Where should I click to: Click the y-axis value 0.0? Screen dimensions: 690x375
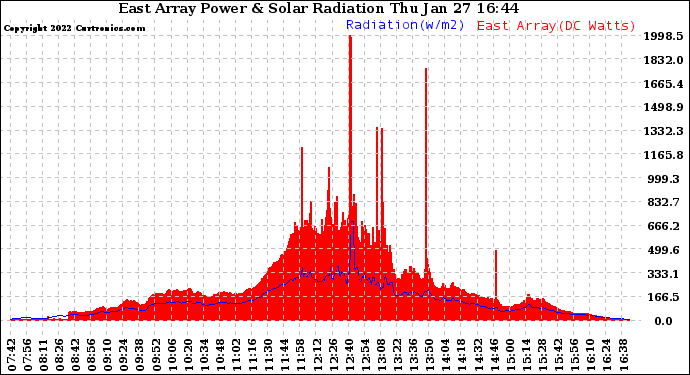click(663, 321)
